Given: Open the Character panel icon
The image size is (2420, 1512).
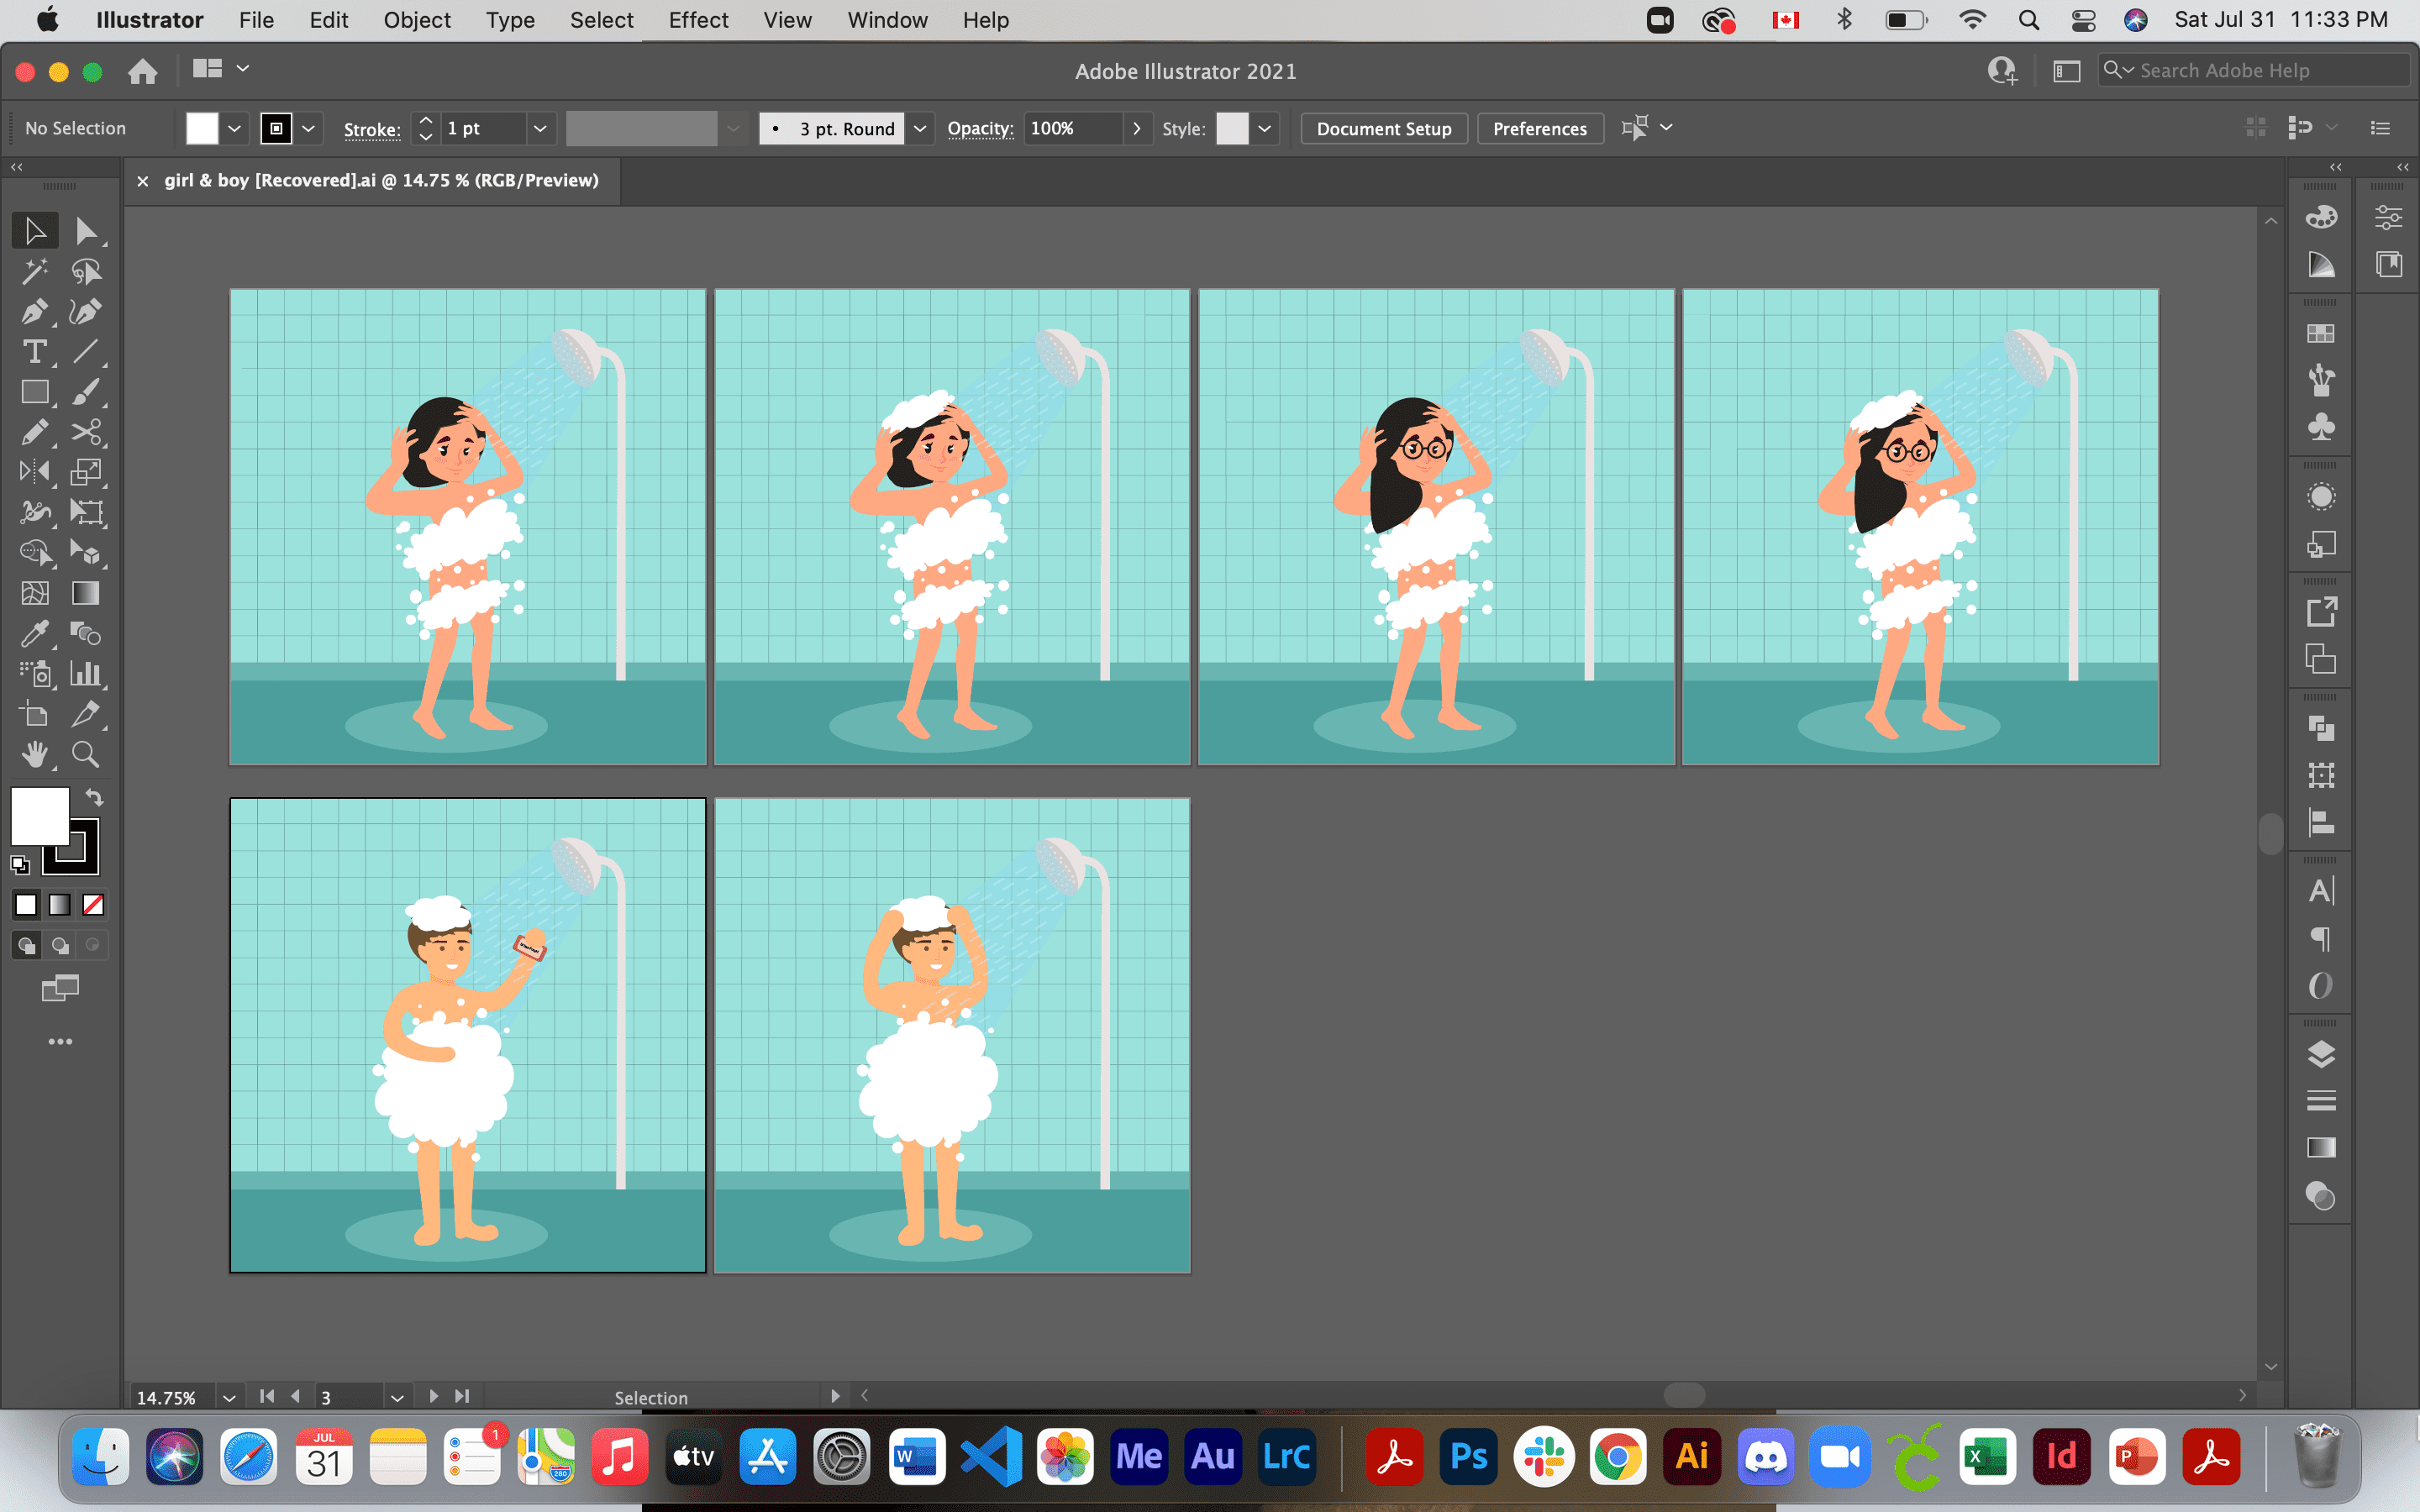Looking at the screenshot, I should (x=2321, y=891).
